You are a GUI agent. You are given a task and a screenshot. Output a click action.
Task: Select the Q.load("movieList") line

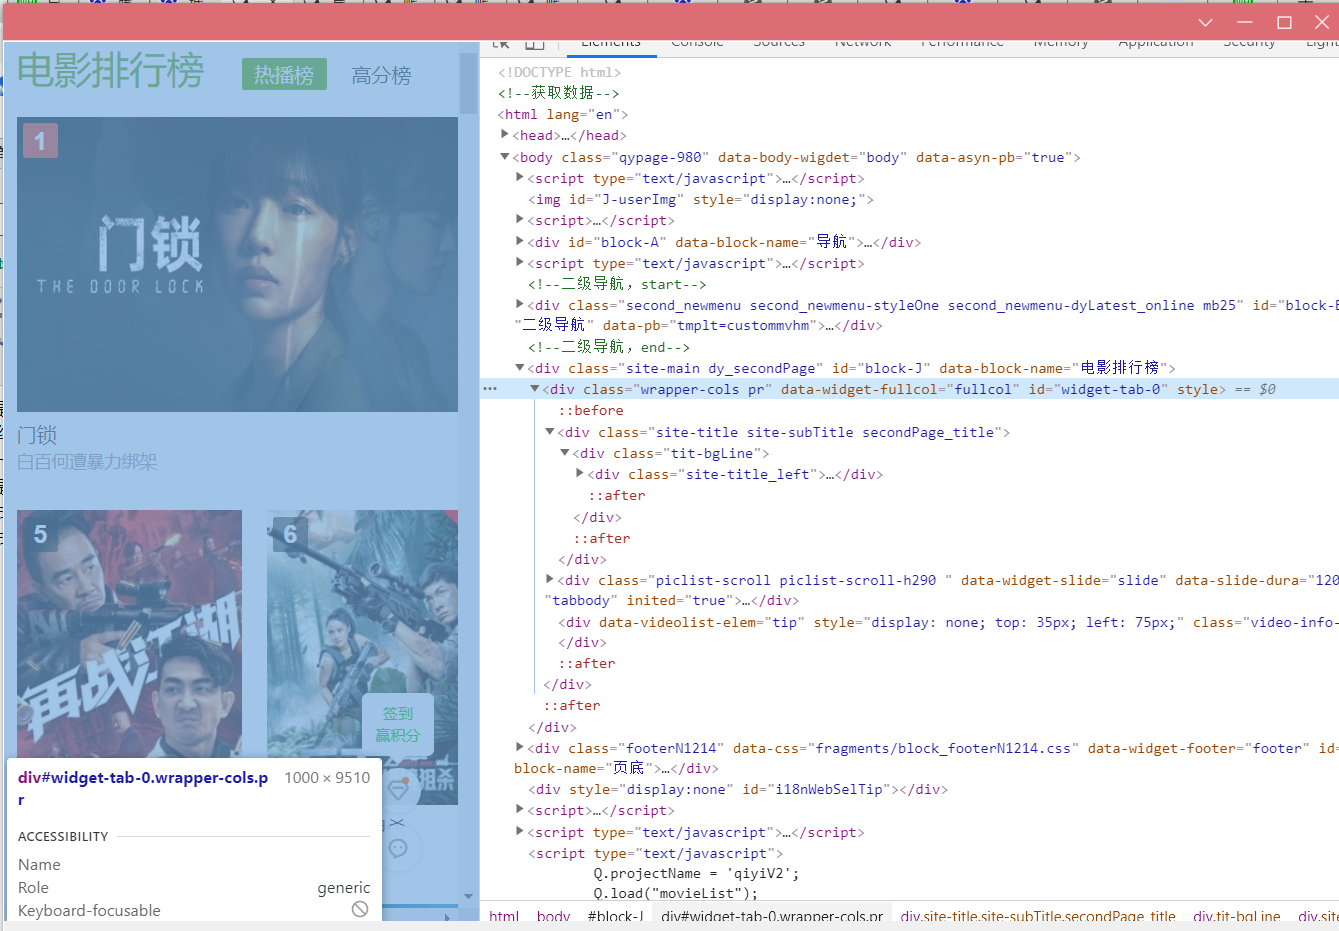[675, 893]
